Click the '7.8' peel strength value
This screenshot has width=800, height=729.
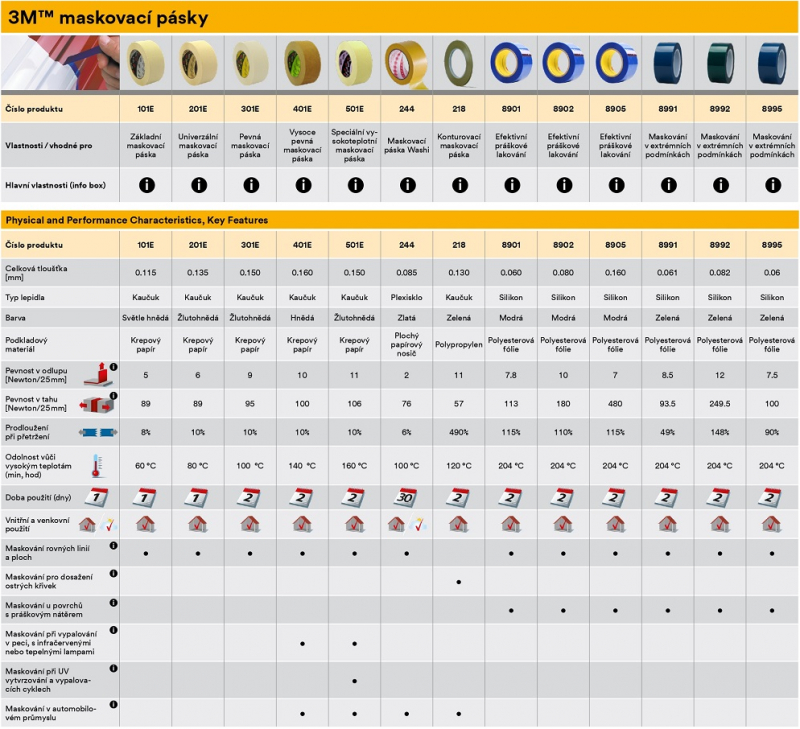(511, 375)
